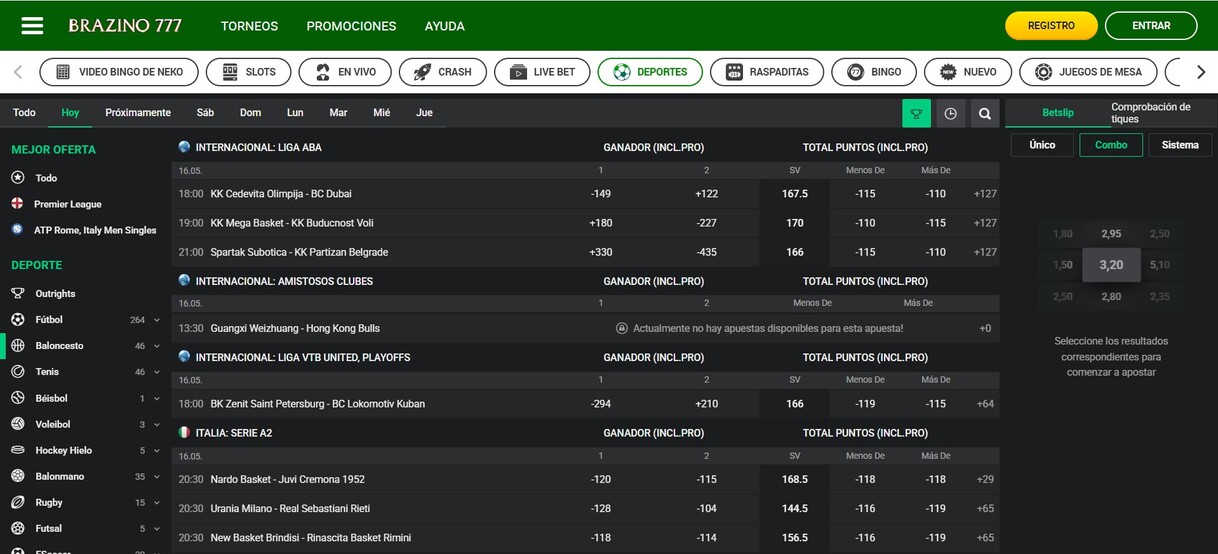This screenshot has height=554, width=1218.
Task: Expand Voleibol chevron
Action: [x=156, y=424]
